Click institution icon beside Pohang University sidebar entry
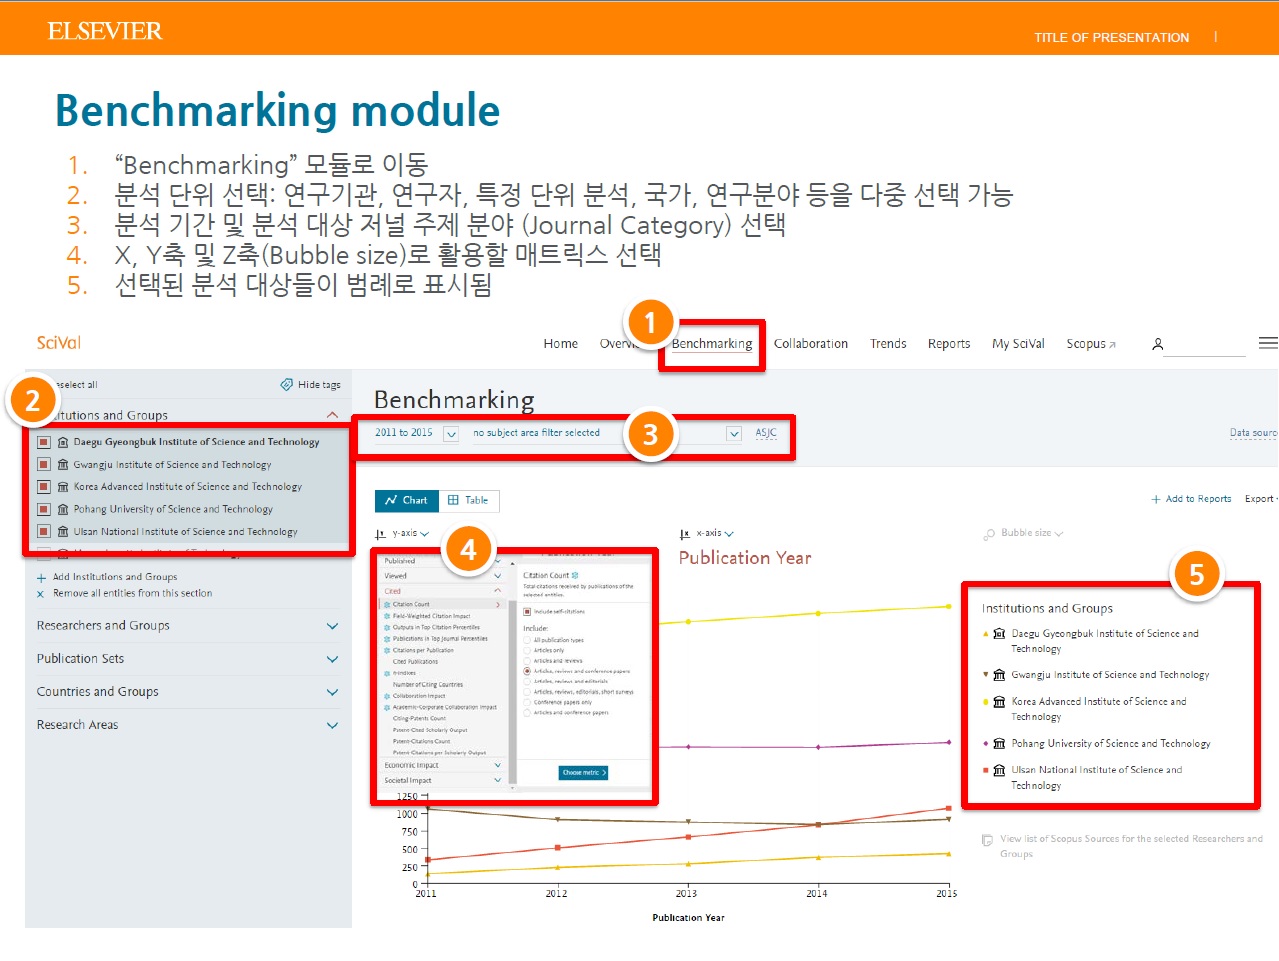1279x961 pixels. click(x=63, y=510)
